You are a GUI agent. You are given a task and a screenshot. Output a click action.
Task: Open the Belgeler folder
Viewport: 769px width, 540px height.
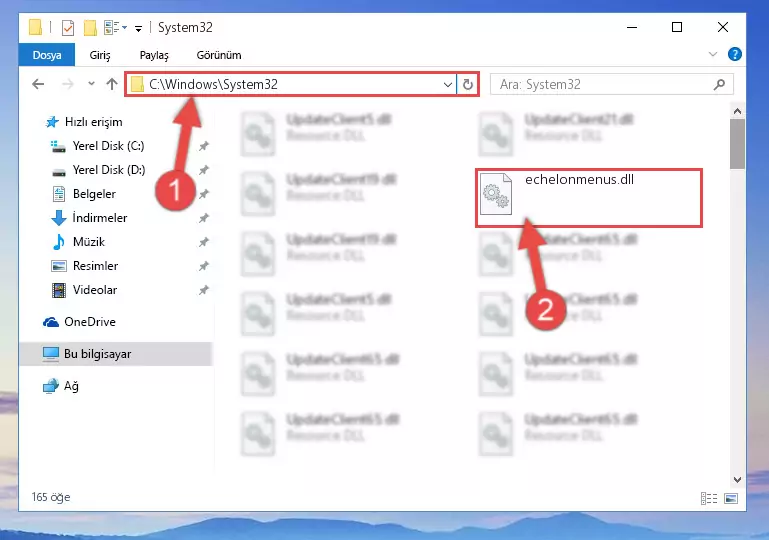[x=94, y=194]
